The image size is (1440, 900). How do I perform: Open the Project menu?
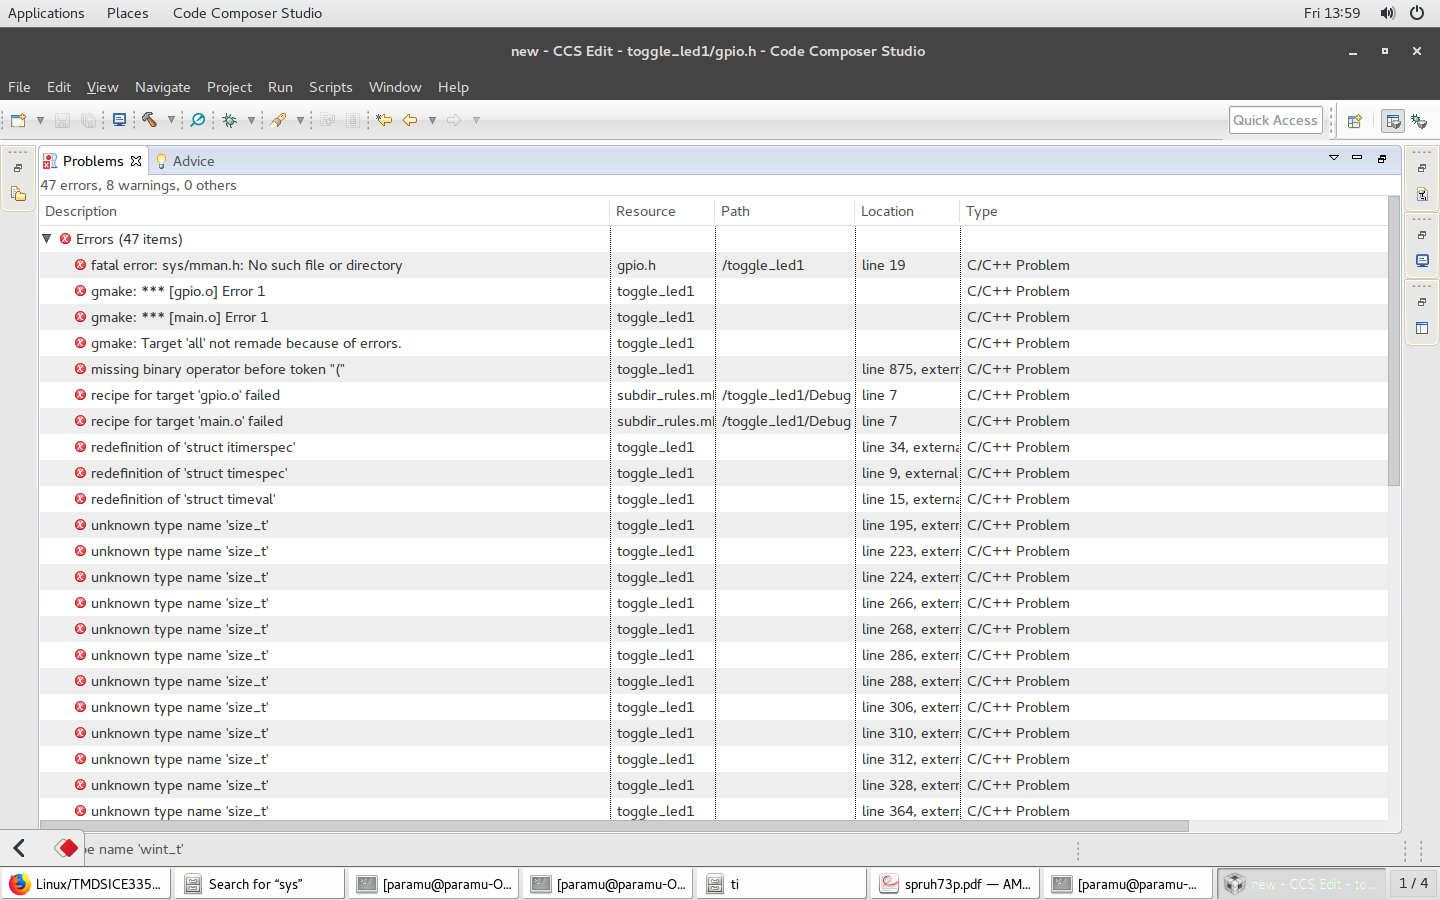click(229, 87)
